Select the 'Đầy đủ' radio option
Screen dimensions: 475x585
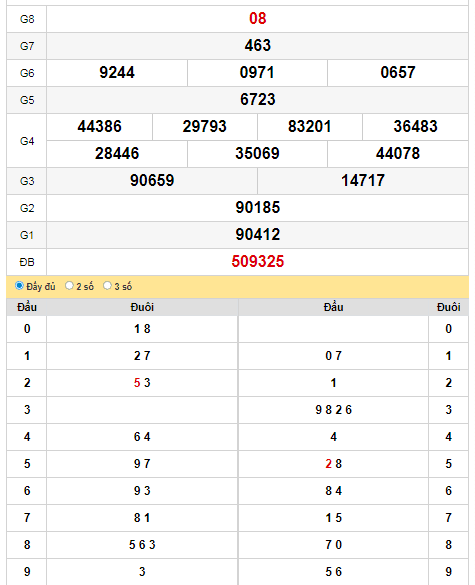pos(19,286)
